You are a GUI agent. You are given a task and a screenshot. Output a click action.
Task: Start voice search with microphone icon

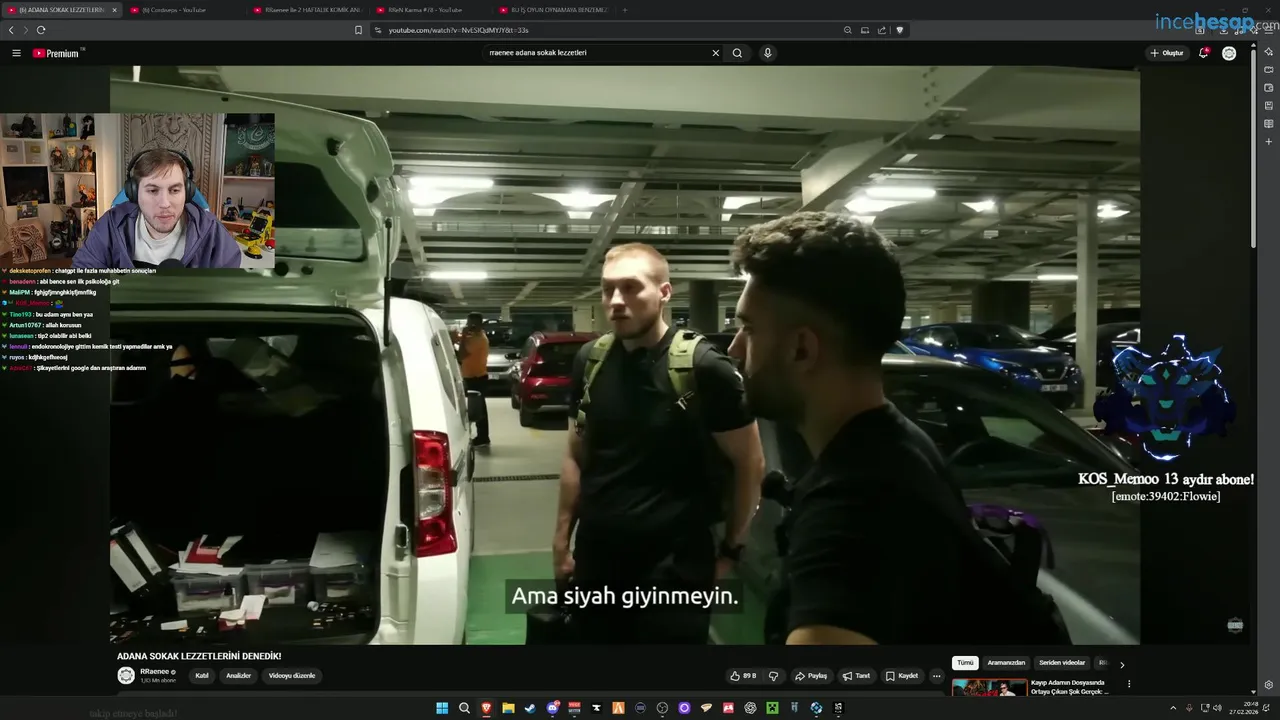(767, 53)
